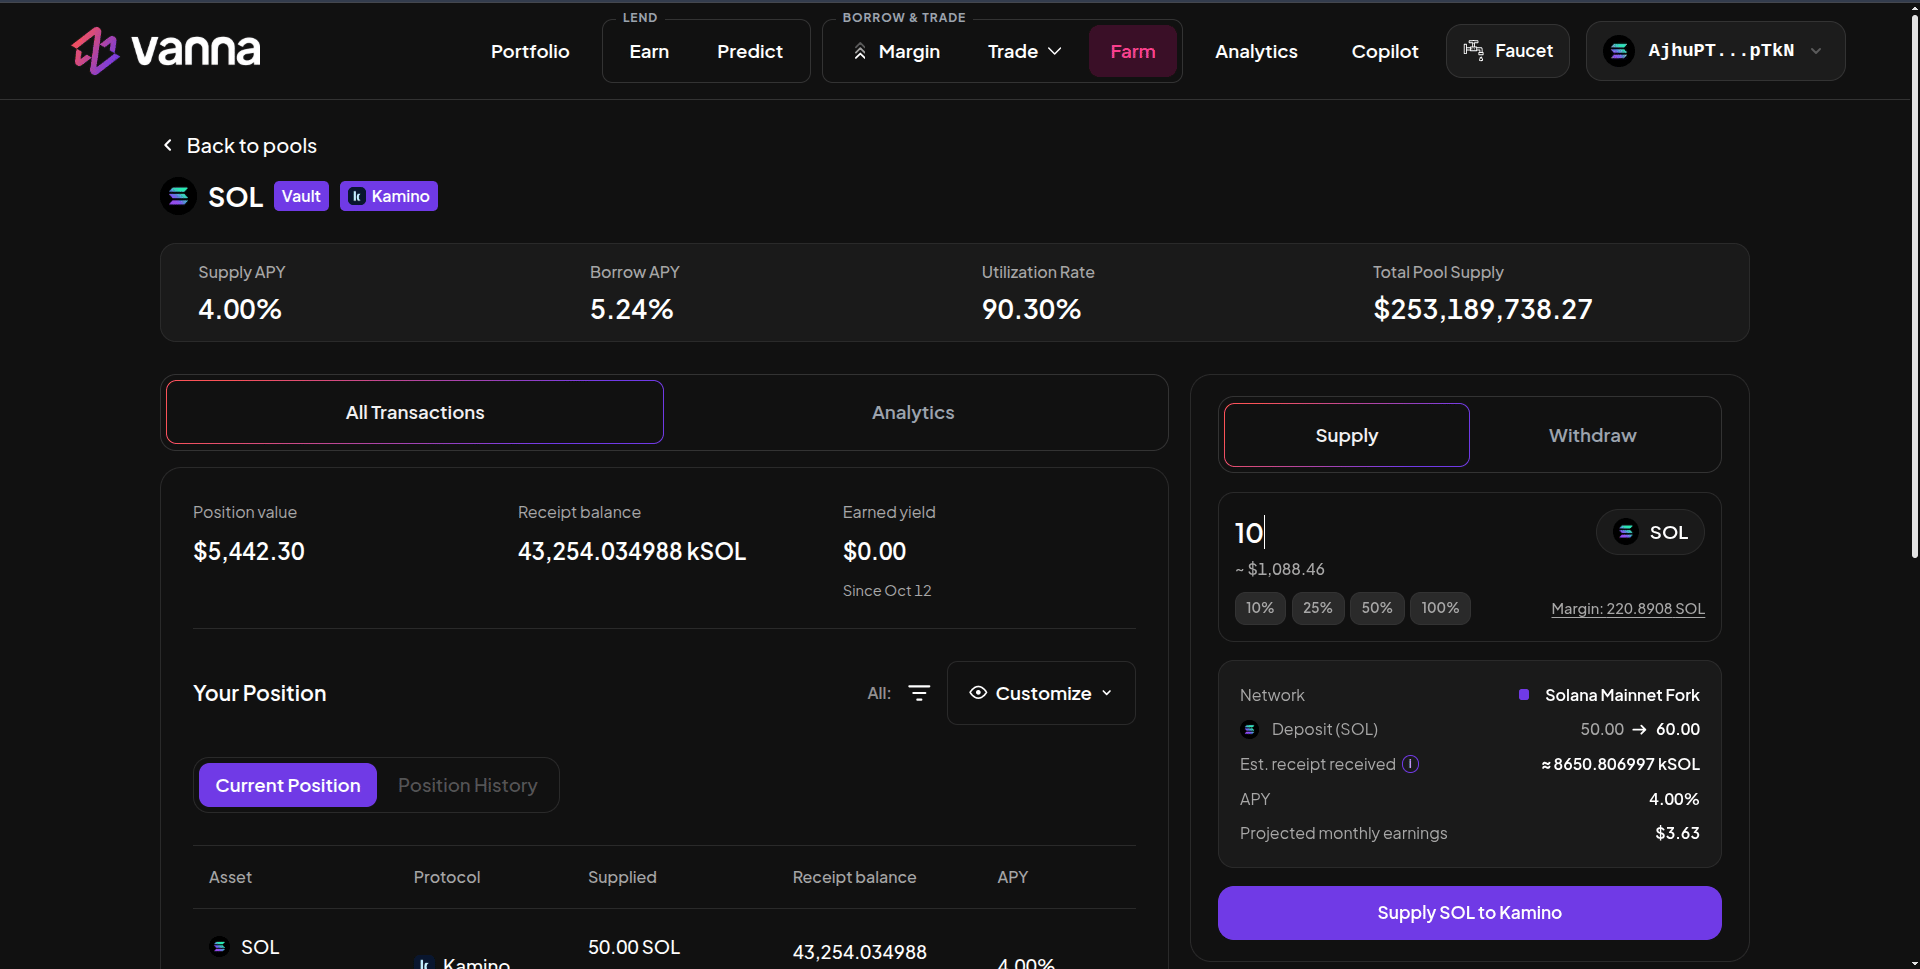1920x969 pixels.
Task: Click the arrow between 50.00 and 60.00
Action: point(1639,730)
